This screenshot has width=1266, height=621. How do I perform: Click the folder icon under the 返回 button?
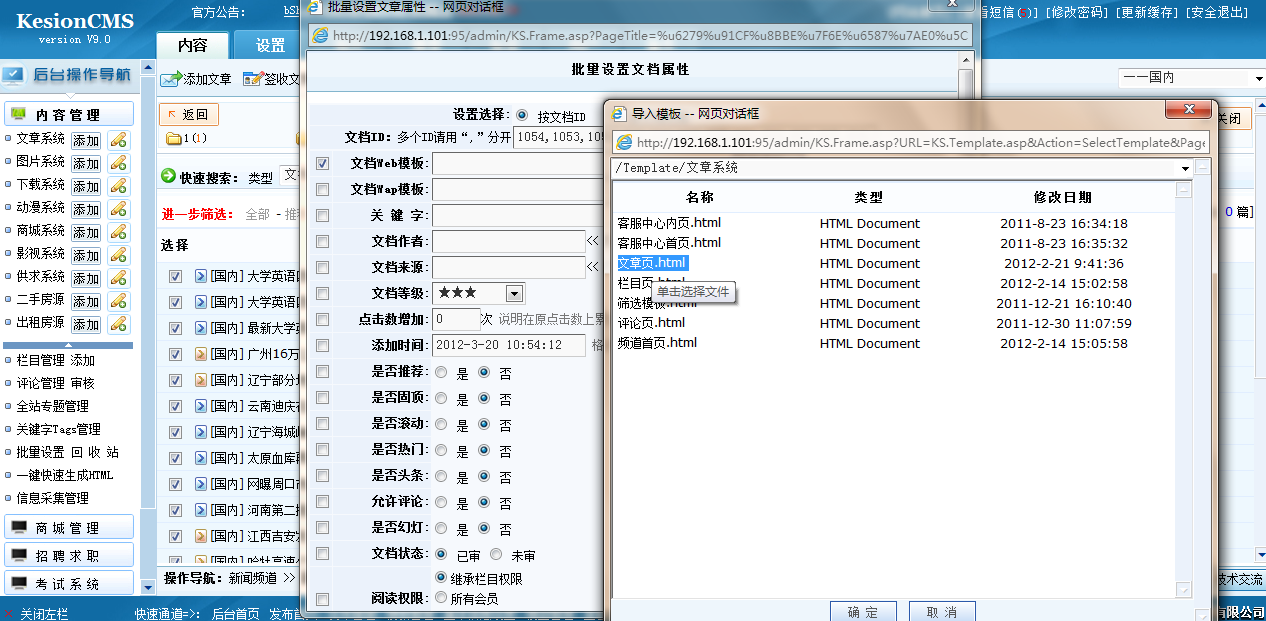[173, 138]
